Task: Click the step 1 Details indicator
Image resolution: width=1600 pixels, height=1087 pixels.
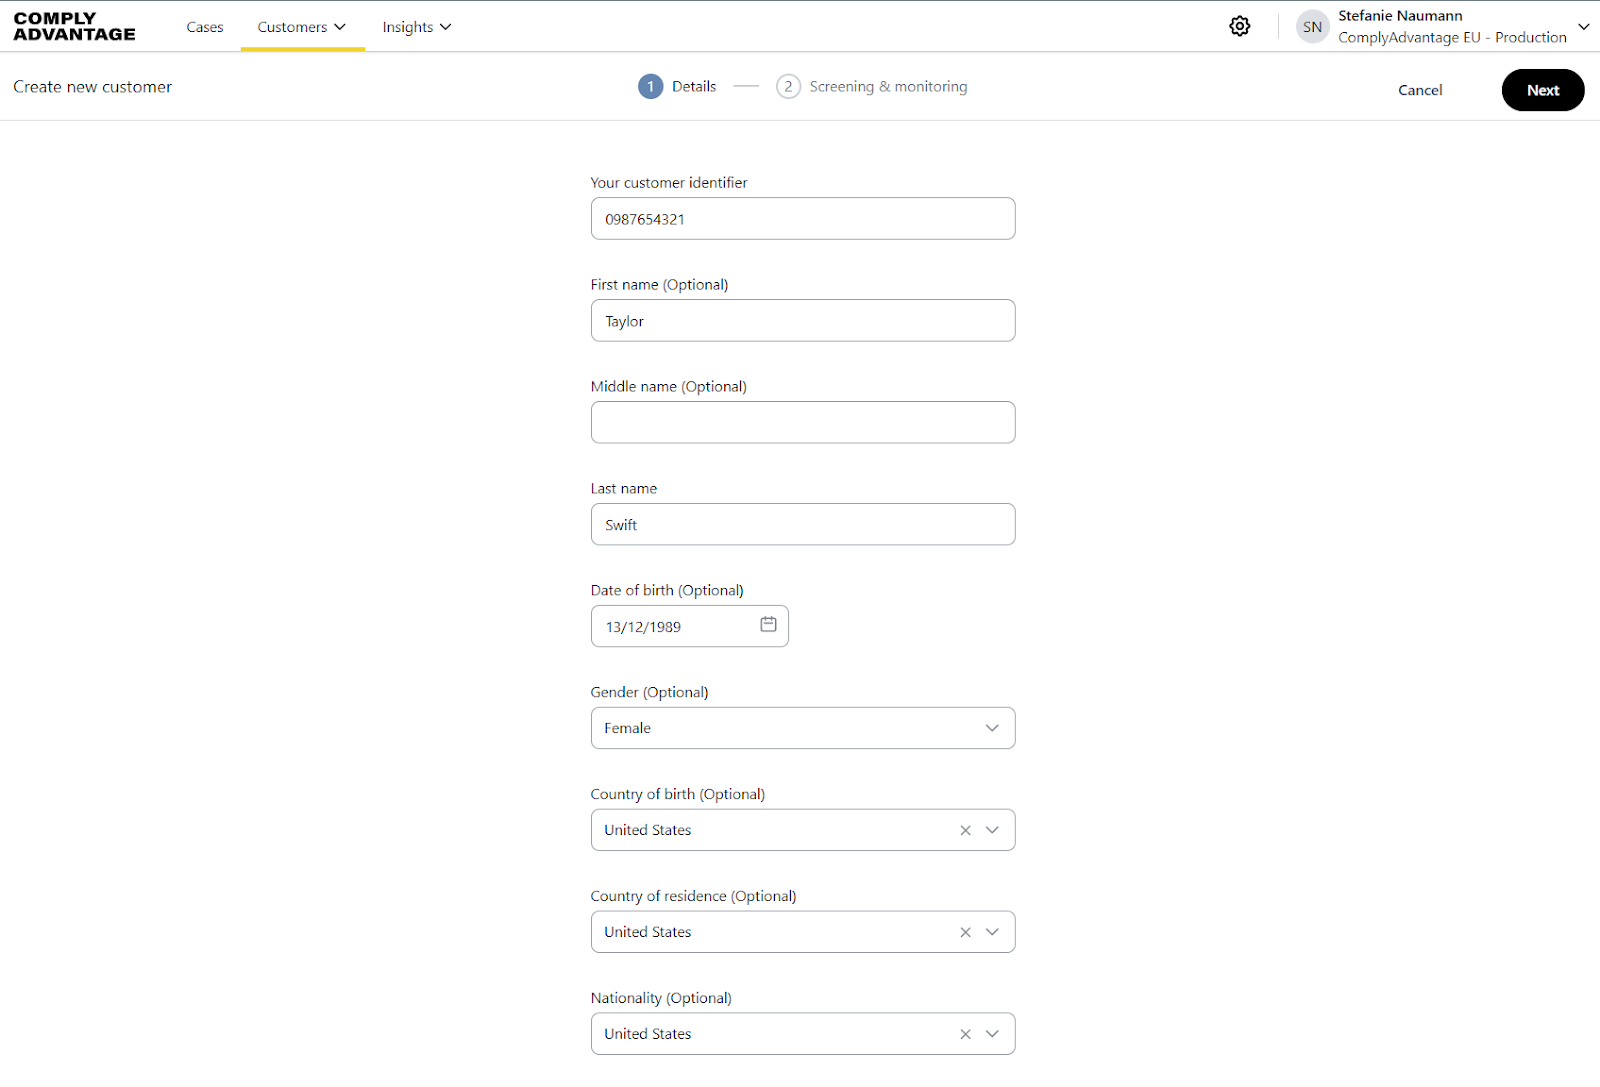Action: click(x=651, y=87)
